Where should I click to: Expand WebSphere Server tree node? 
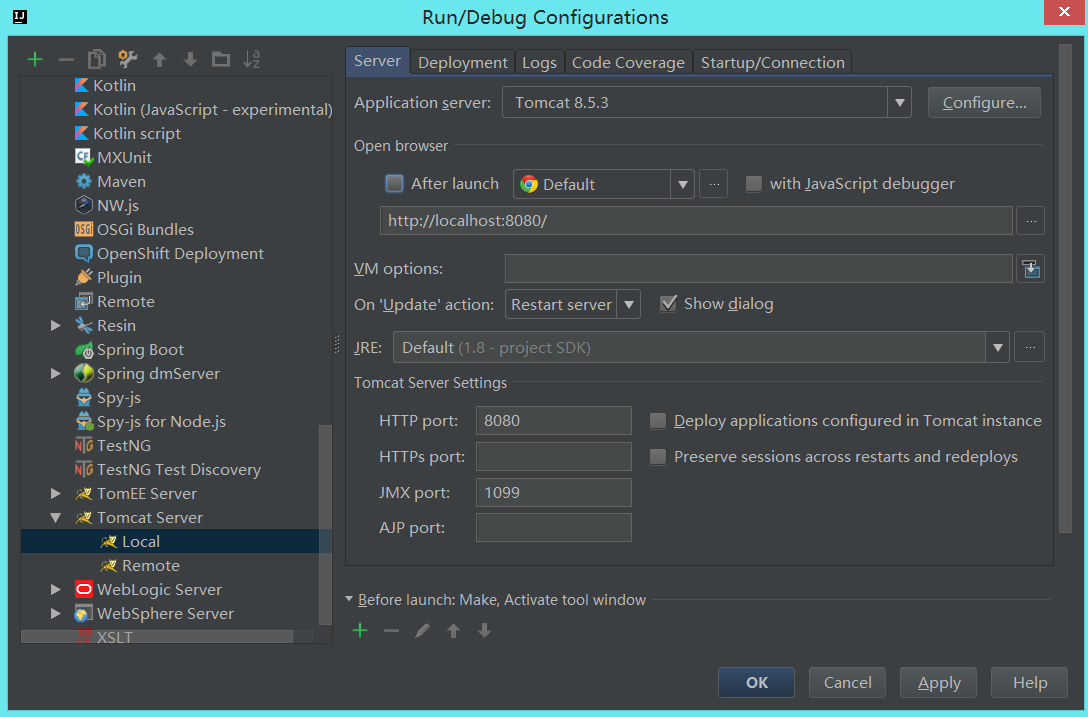tap(56, 614)
